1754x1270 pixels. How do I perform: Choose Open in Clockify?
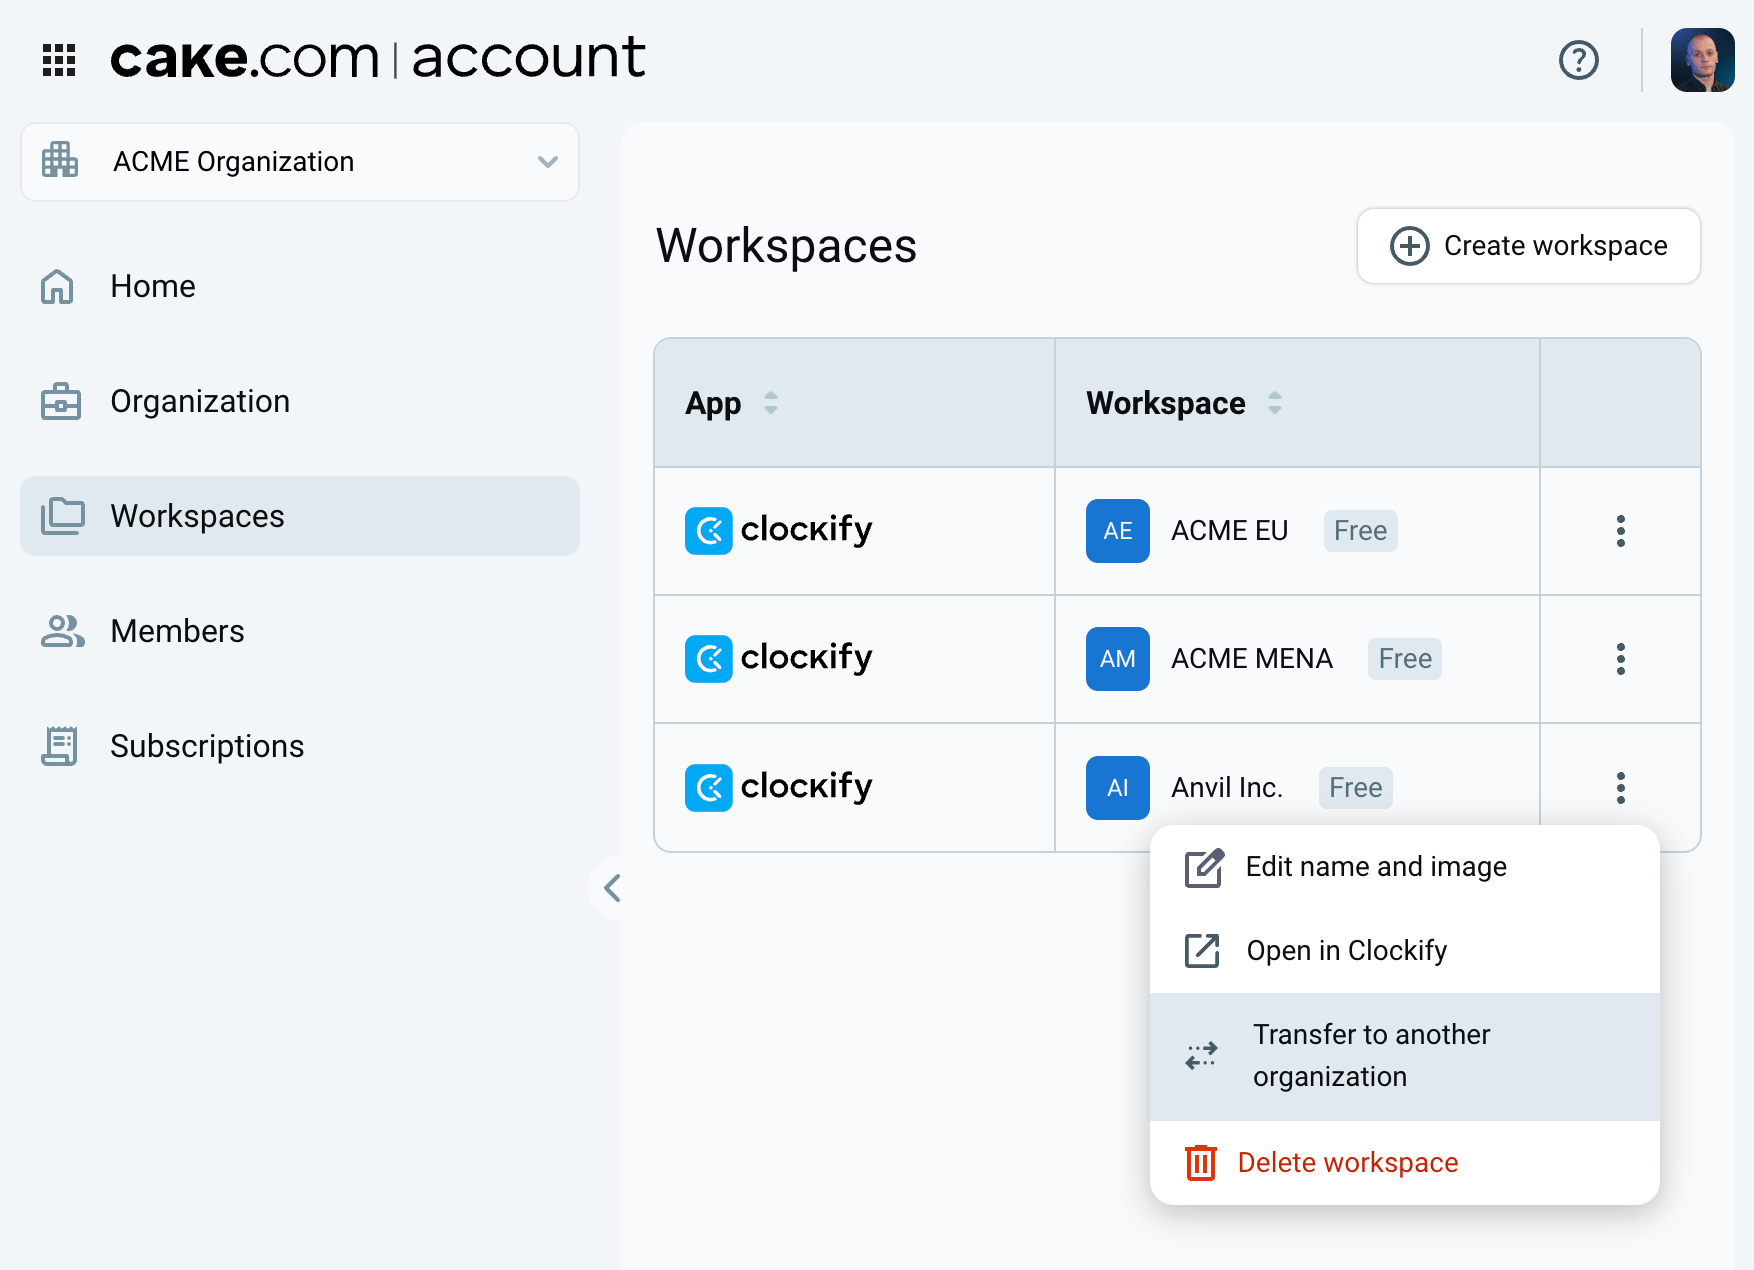click(x=1404, y=951)
